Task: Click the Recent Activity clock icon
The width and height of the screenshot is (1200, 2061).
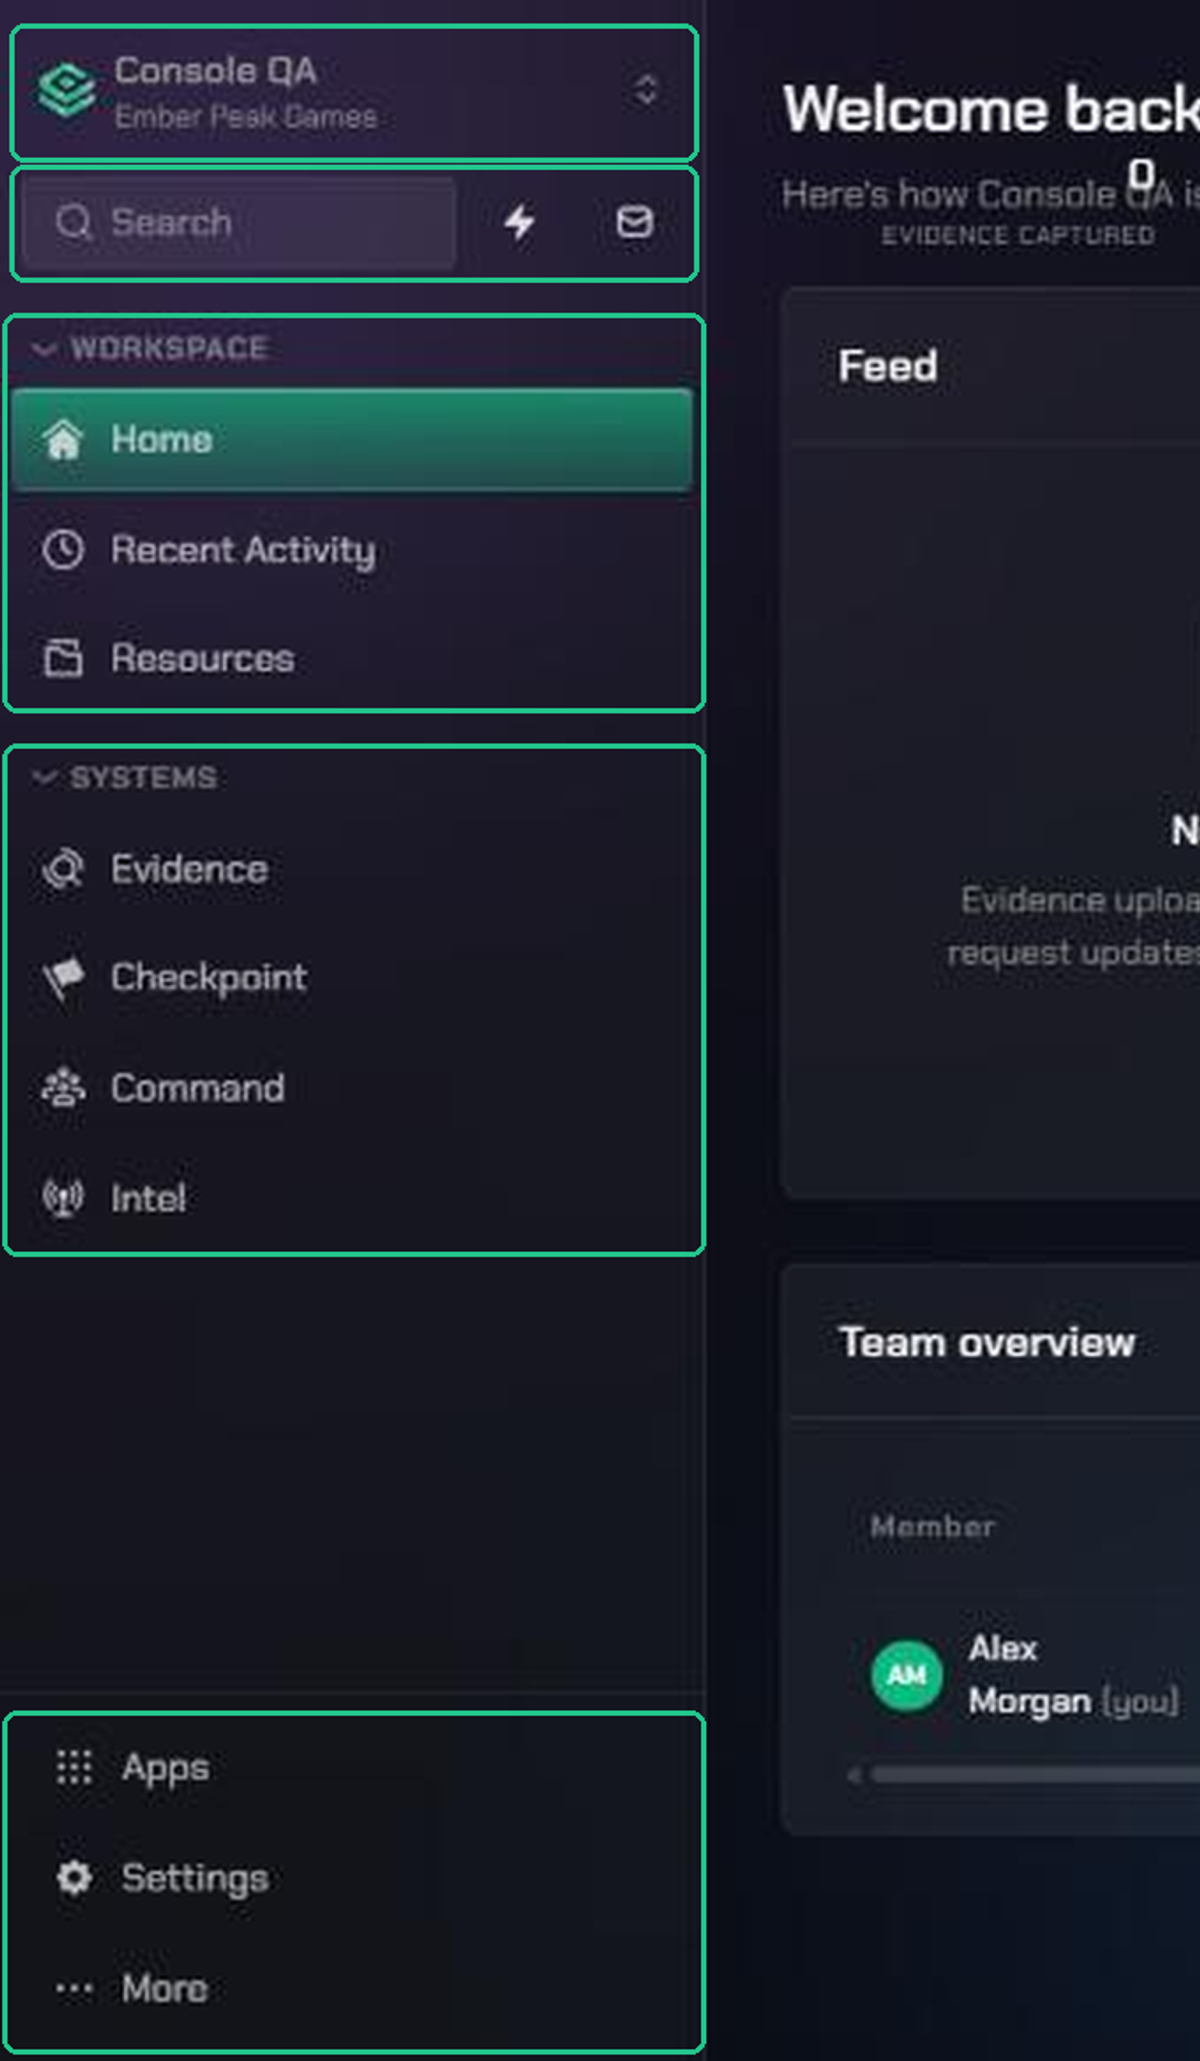Action: tap(63, 550)
